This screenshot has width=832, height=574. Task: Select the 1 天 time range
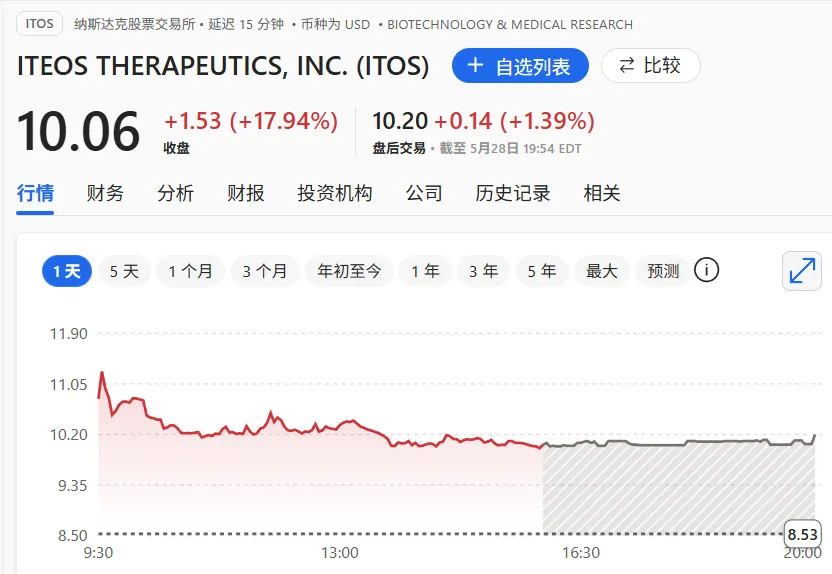coord(67,271)
